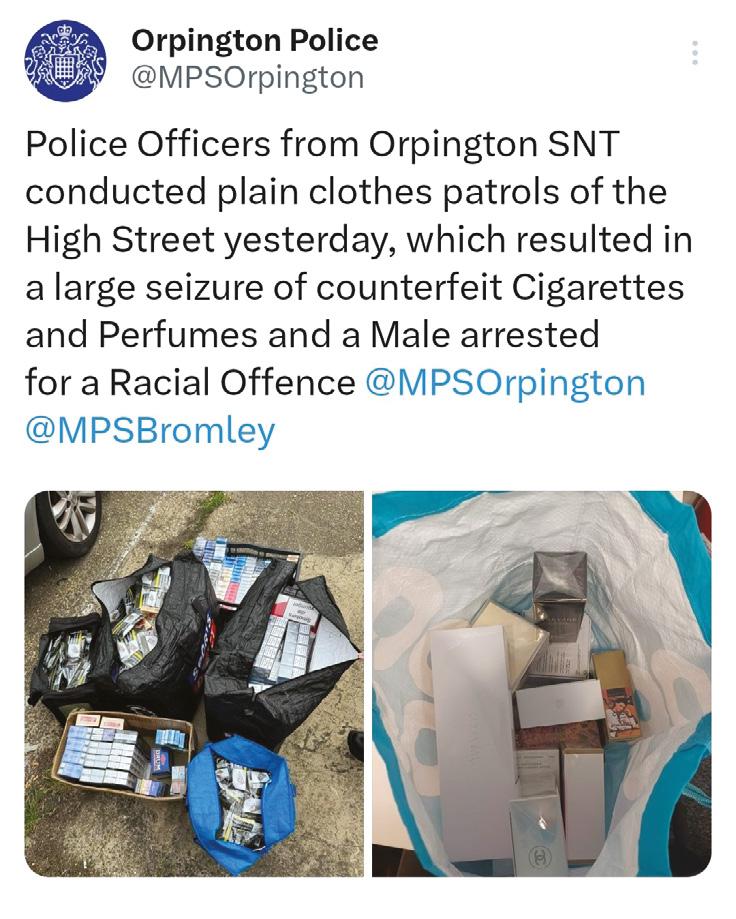This screenshot has height=919, width=736.
Task: Click the blue bag in the cigarettes photo
Action: pyautogui.click(x=240, y=806)
